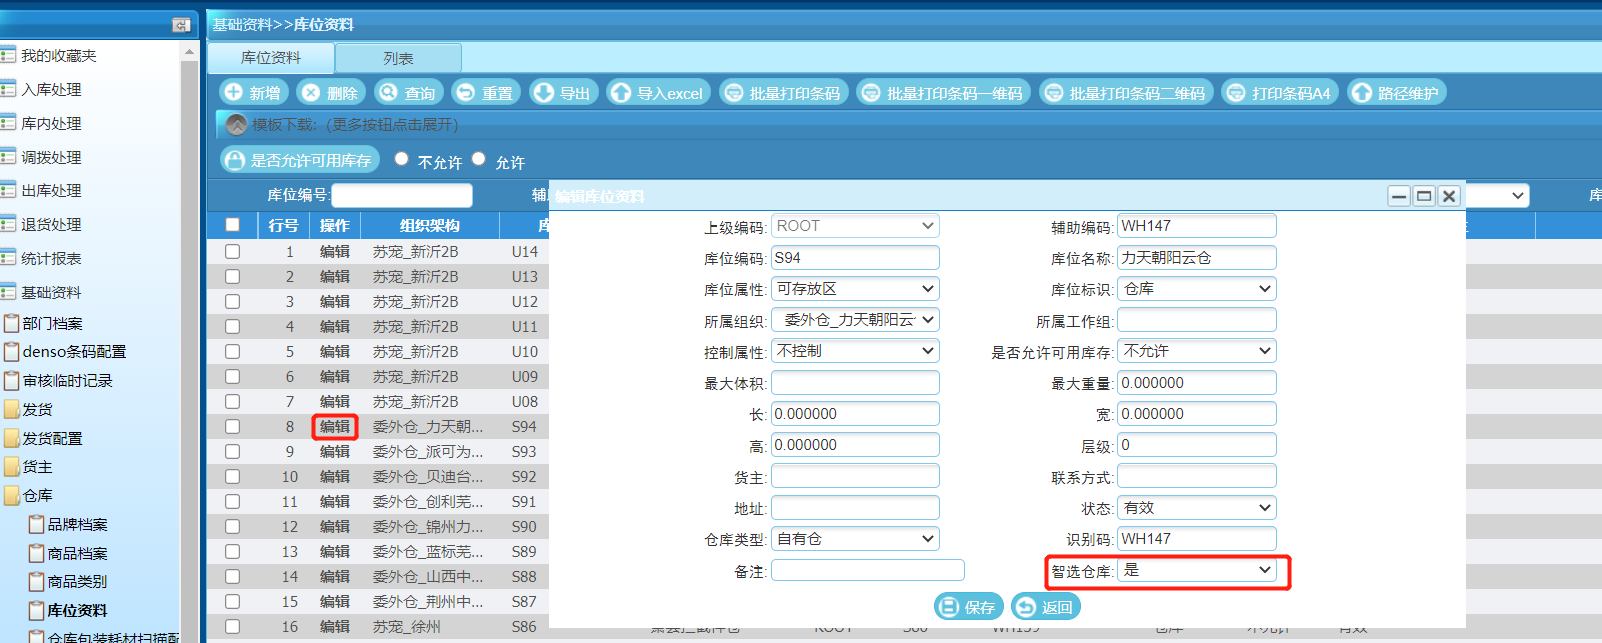Click the 导出 (export) toolbar button
The width and height of the screenshot is (1602, 643).
click(x=564, y=93)
